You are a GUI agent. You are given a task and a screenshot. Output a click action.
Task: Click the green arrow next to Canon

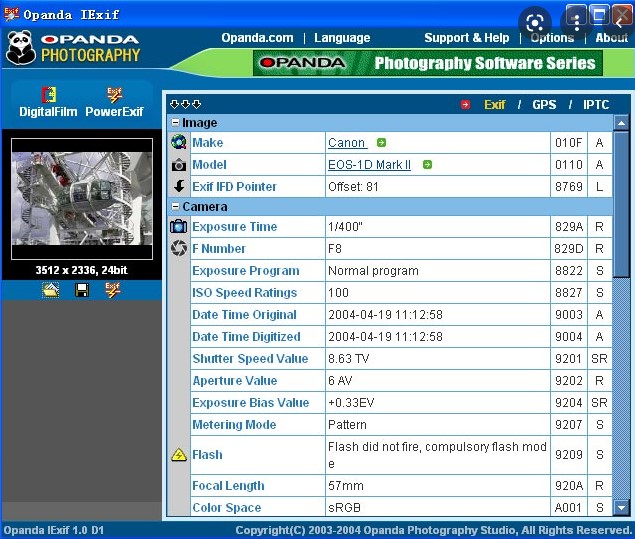point(381,143)
